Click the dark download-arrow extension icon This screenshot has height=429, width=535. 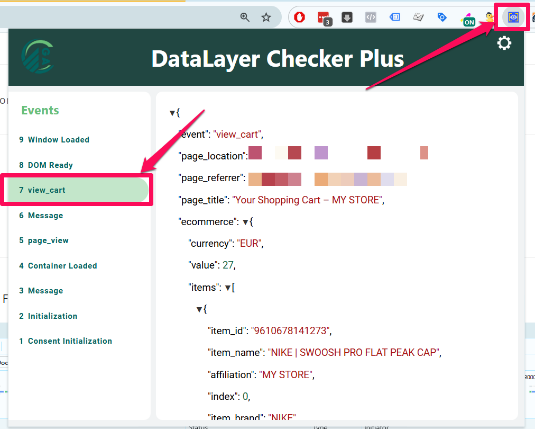pos(347,17)
